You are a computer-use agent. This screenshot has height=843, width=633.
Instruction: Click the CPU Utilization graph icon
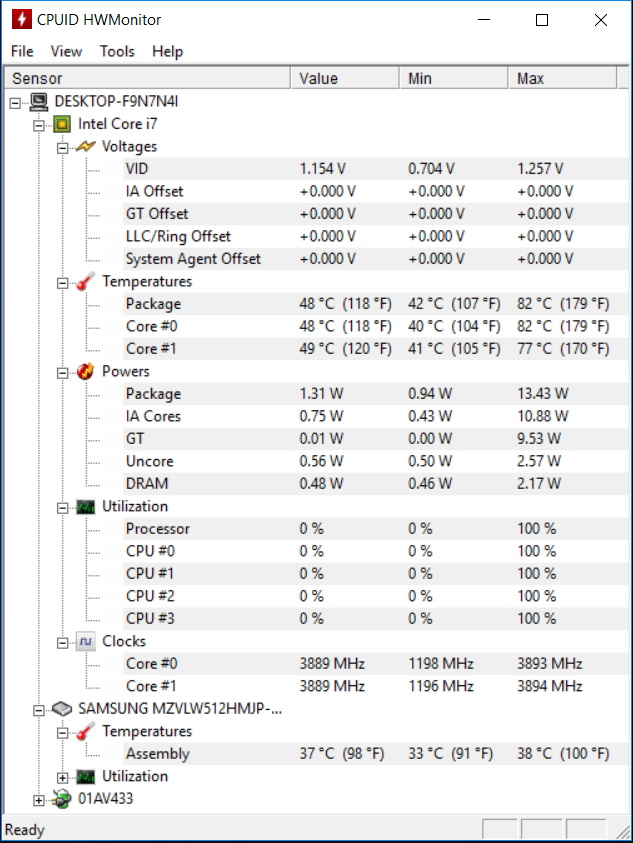coord(86,506)
